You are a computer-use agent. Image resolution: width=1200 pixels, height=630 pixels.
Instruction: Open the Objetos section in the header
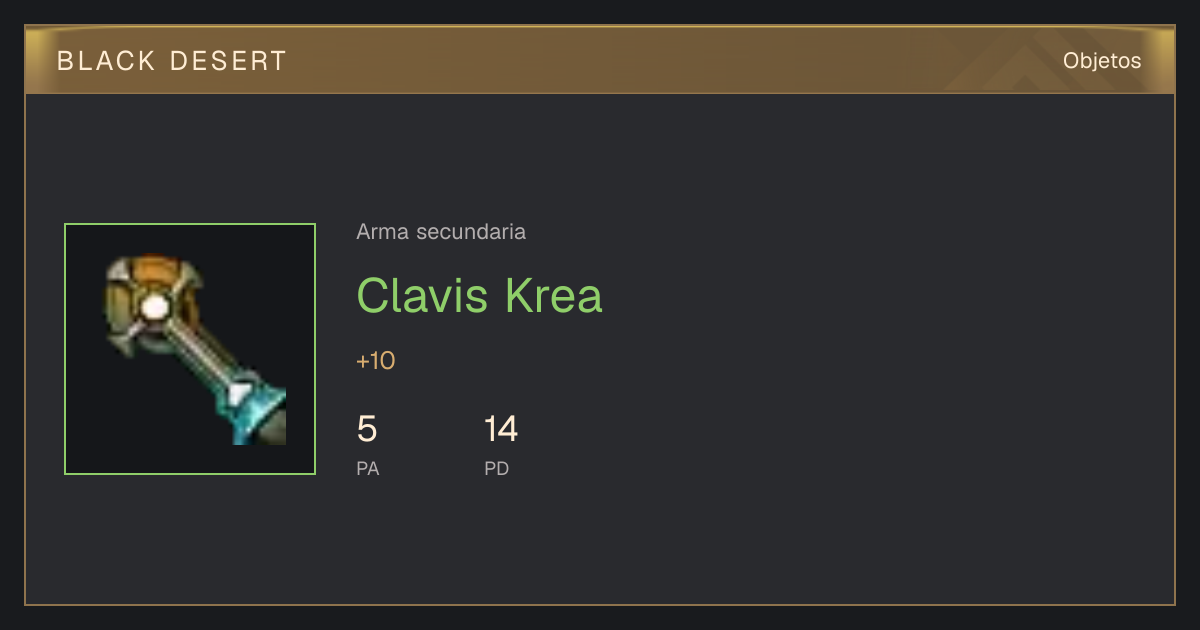click(1102, 60)
